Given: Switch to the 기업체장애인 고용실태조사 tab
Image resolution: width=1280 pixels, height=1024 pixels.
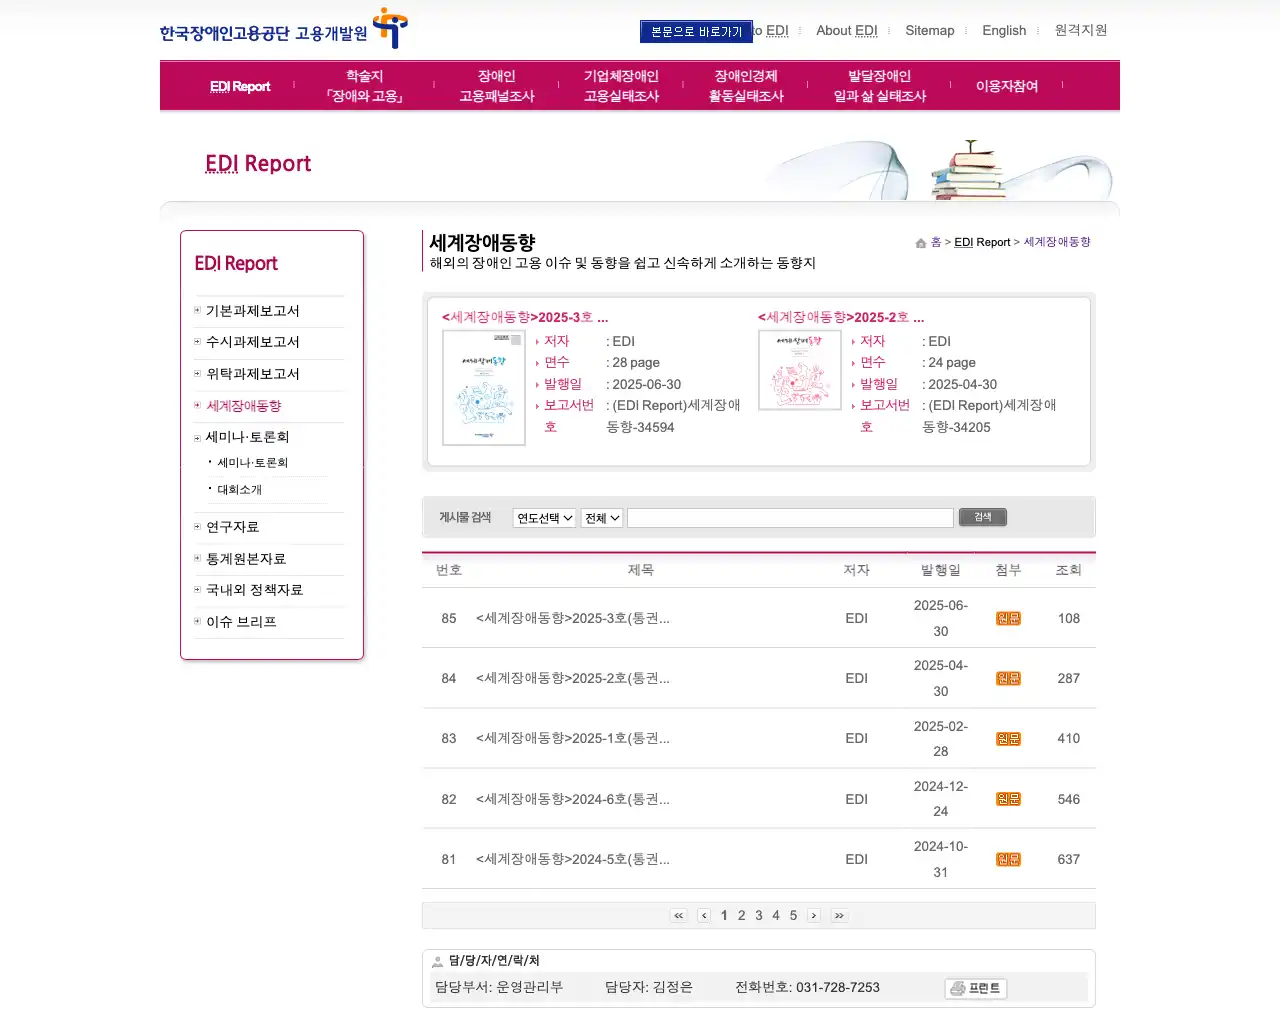Looking at the screenshot, I should click(x=620, y=85).
